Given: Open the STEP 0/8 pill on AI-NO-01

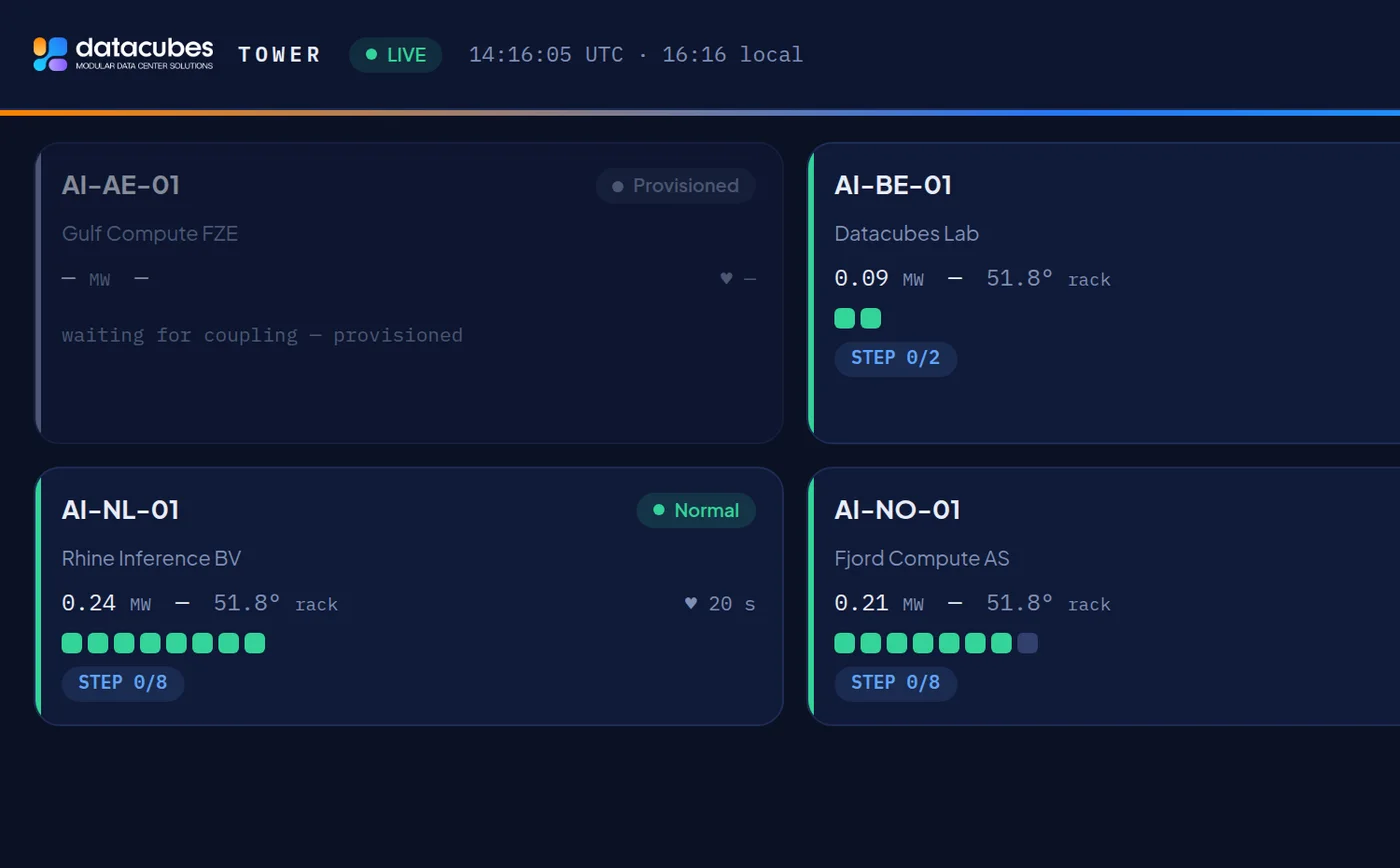Looking at the screenshot, I should tap(895, 684).
